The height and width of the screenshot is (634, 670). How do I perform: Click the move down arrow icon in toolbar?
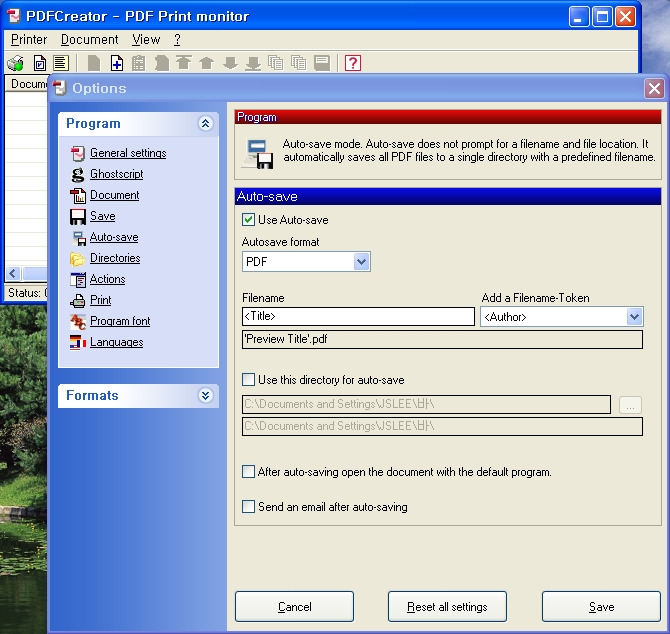point(230,63)
